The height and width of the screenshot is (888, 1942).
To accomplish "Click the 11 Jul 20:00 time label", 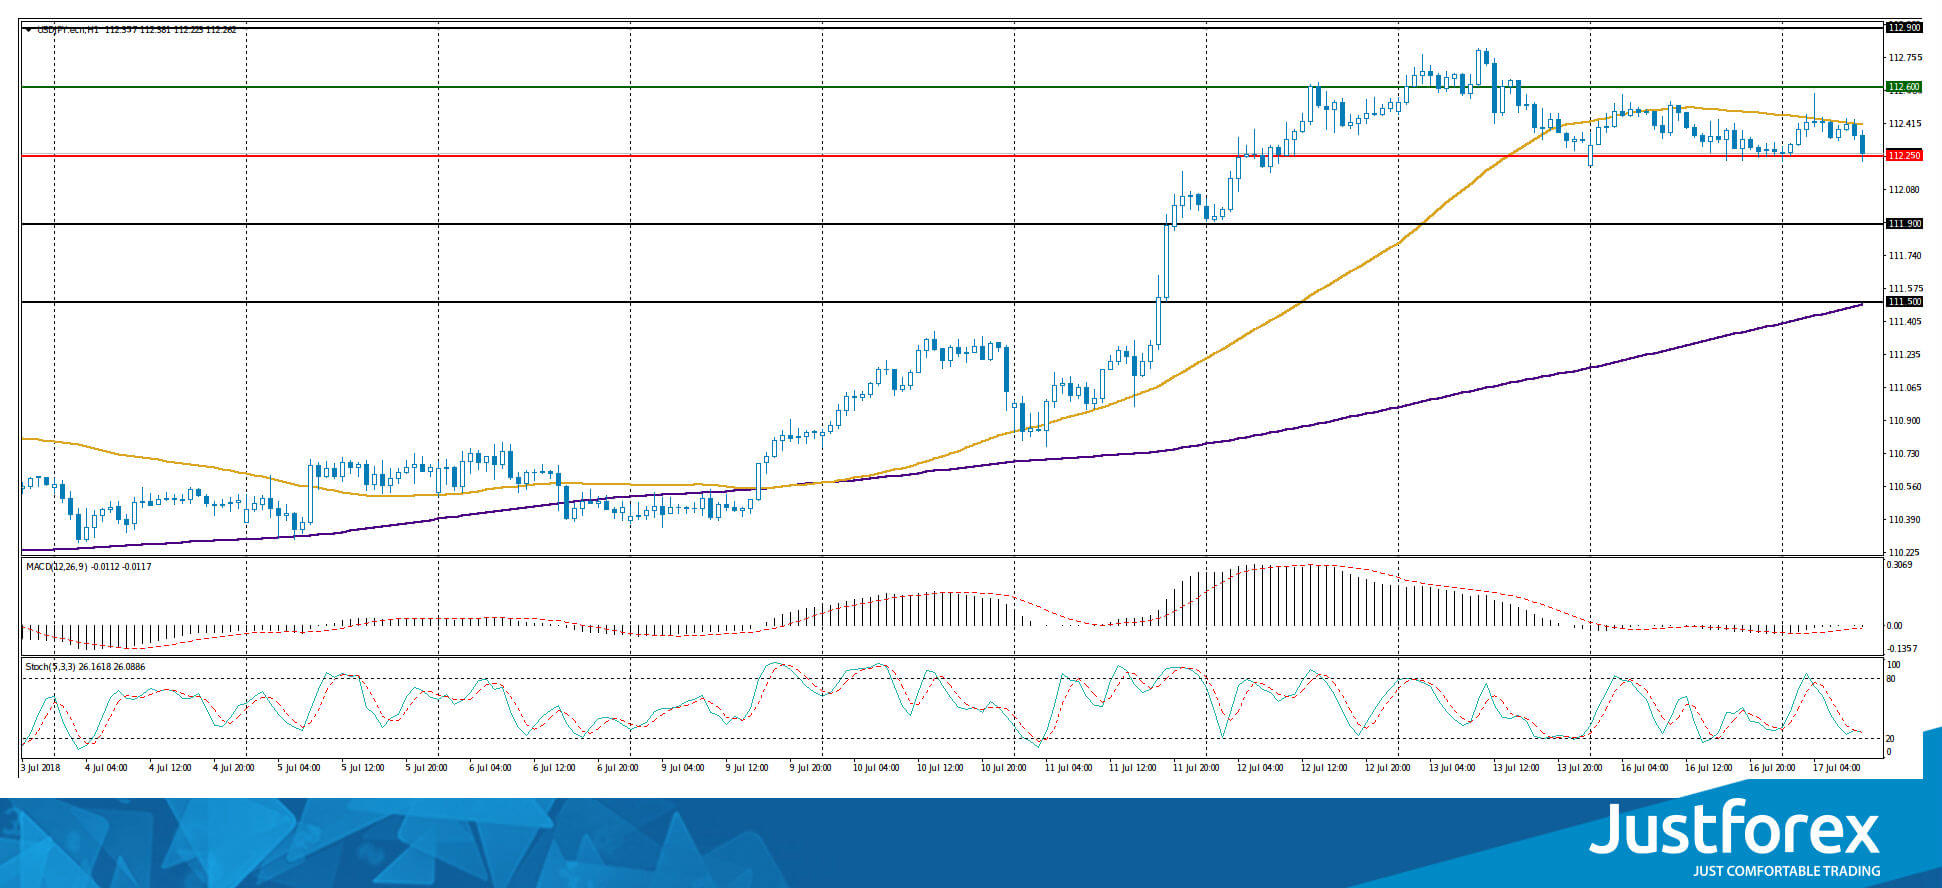I will 1197,768.
